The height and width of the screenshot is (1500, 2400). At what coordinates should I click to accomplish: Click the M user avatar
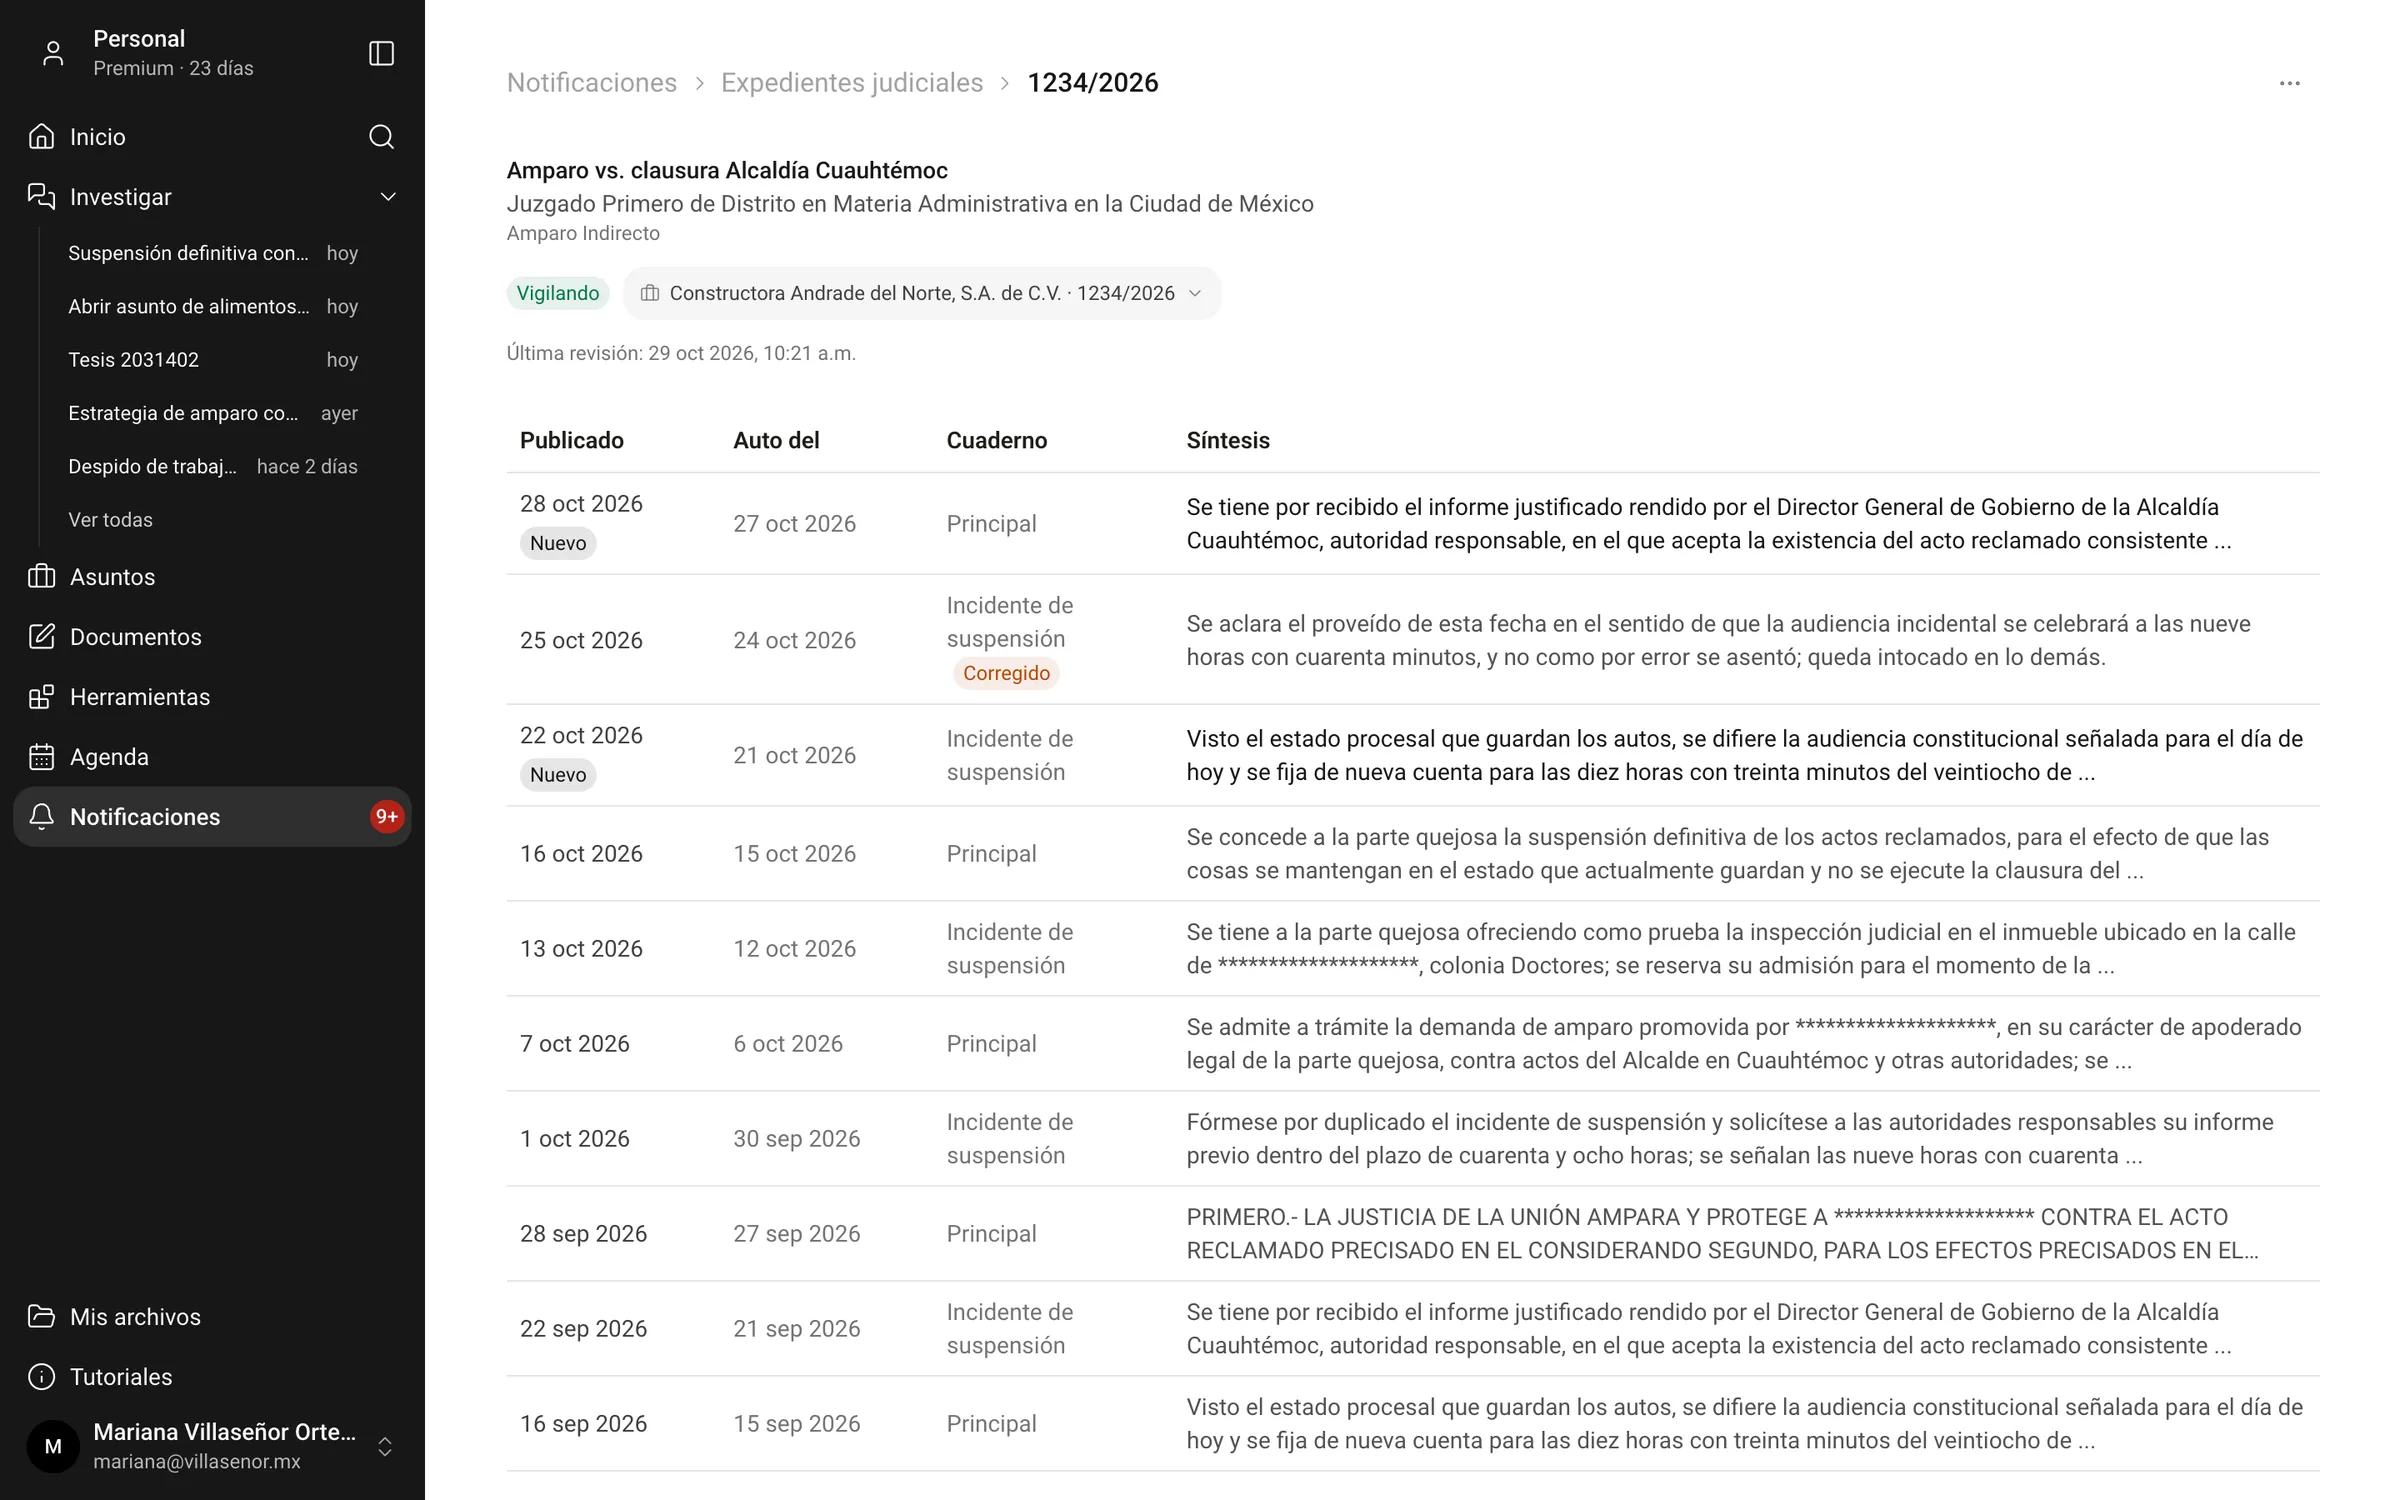(53, 1446)
